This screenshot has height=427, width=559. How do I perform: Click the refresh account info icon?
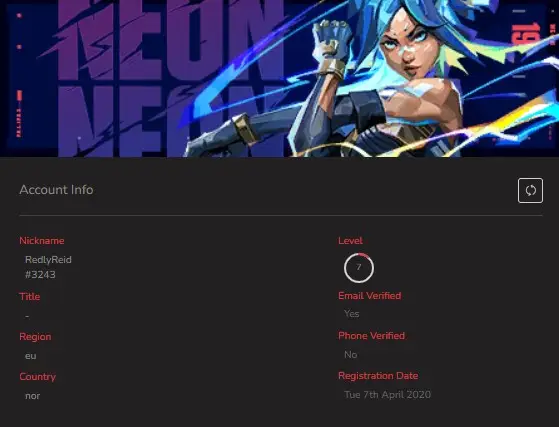click(x=530, y=190)
